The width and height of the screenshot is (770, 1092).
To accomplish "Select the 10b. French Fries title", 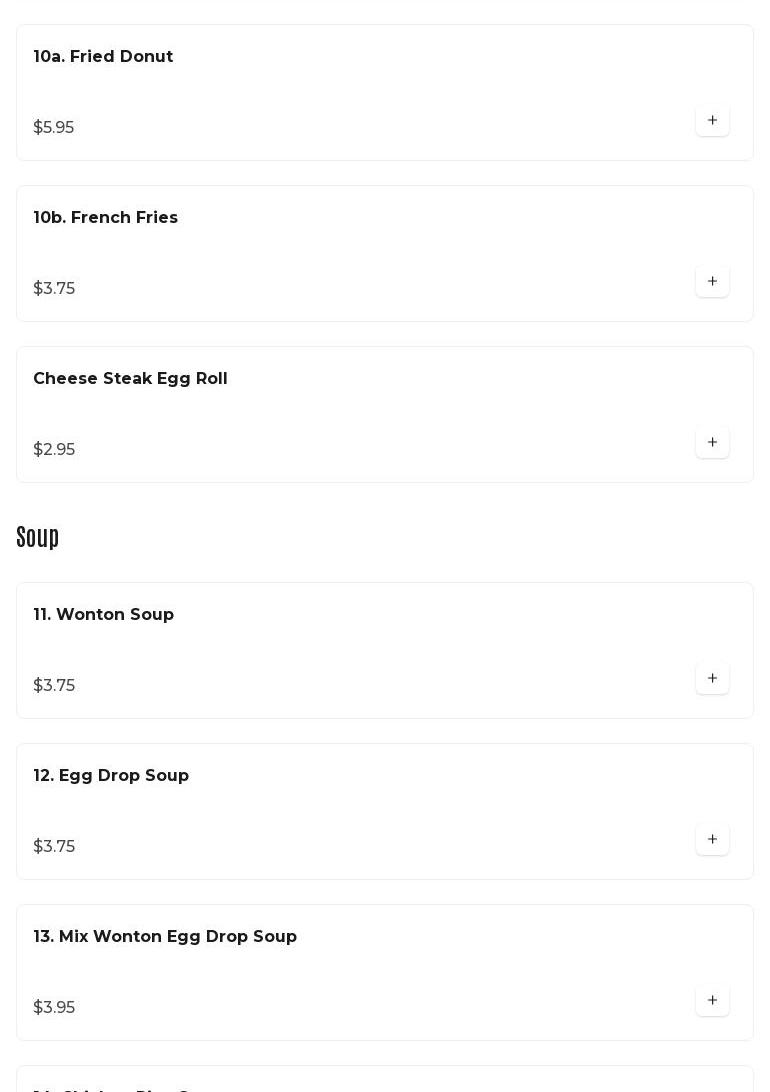I will (105, 218).
